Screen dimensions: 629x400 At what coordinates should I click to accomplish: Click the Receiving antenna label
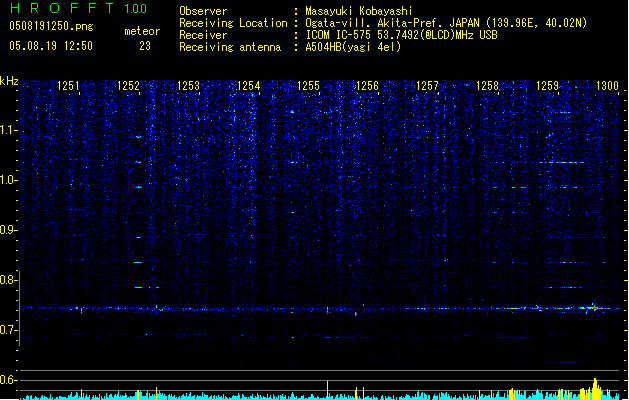(x=230, y=47)
